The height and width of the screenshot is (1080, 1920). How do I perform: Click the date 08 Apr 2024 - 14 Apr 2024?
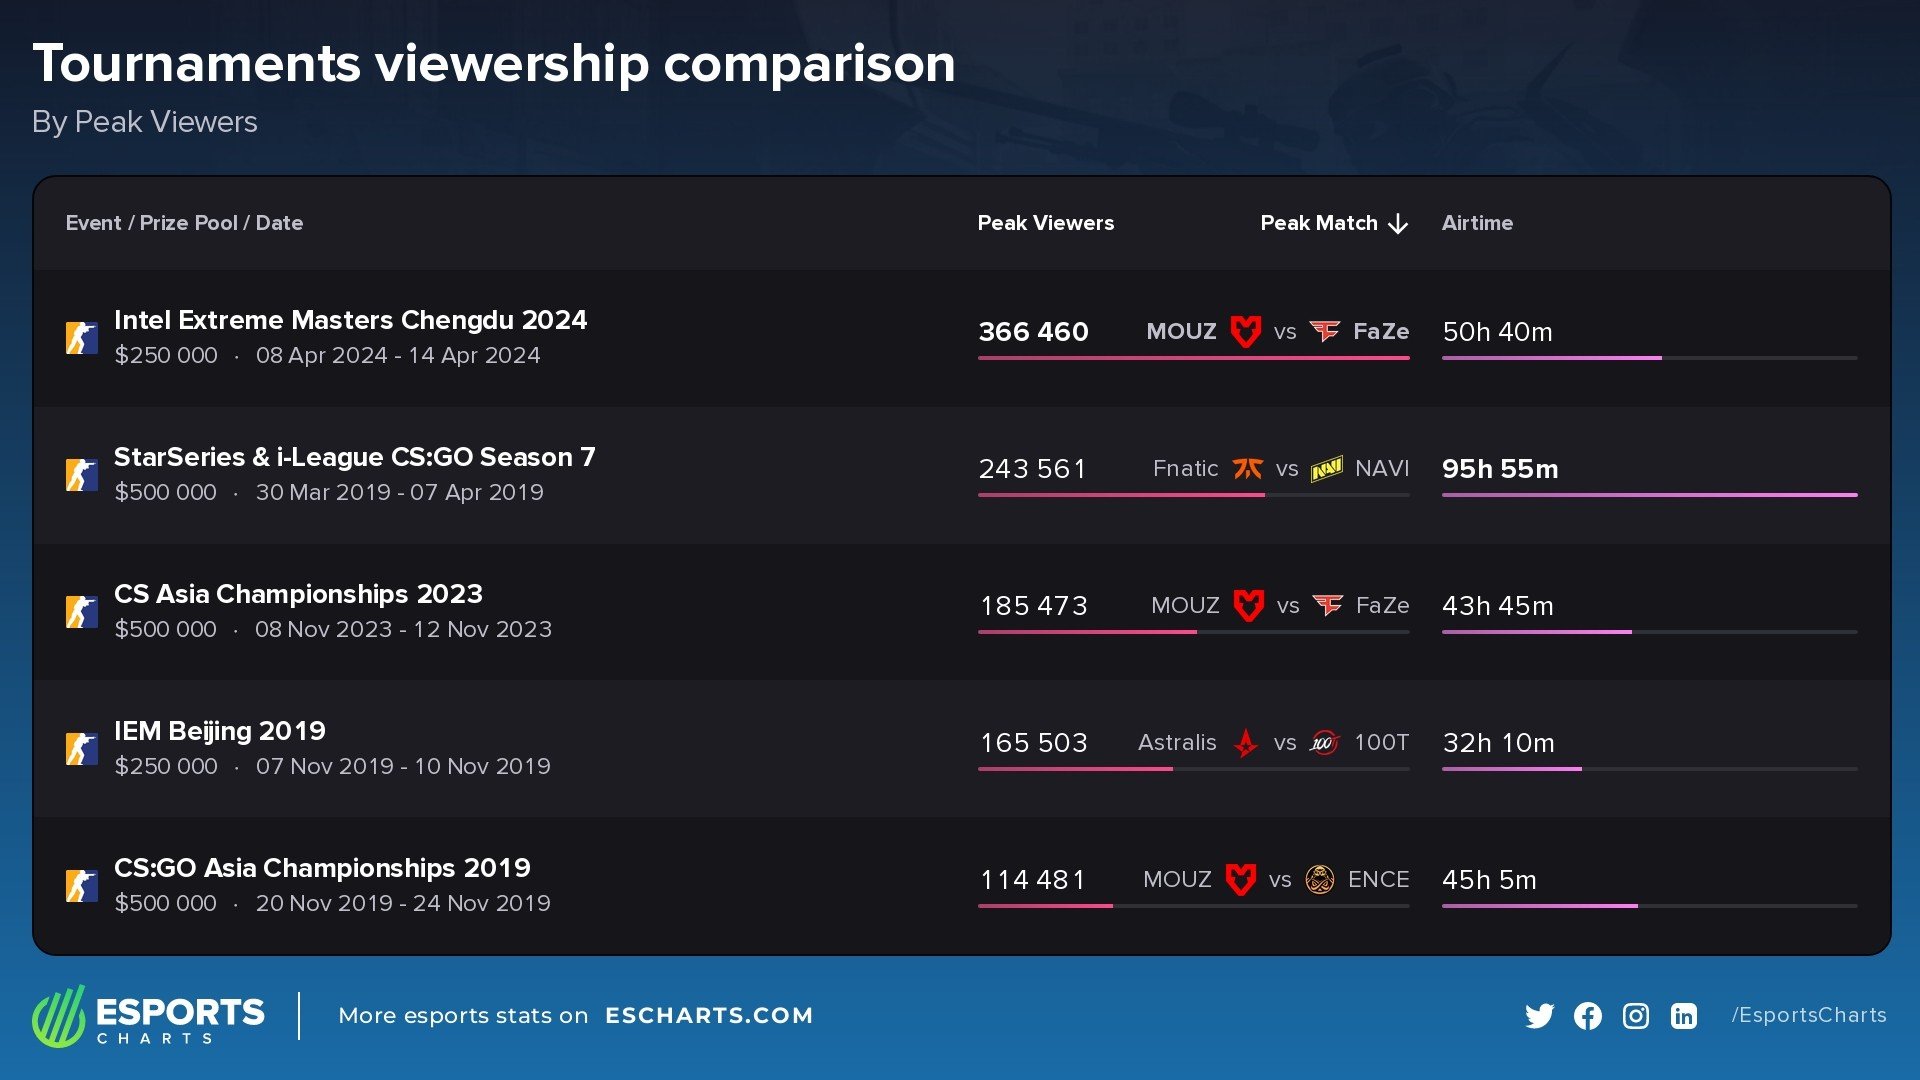(x=398, y=356)
